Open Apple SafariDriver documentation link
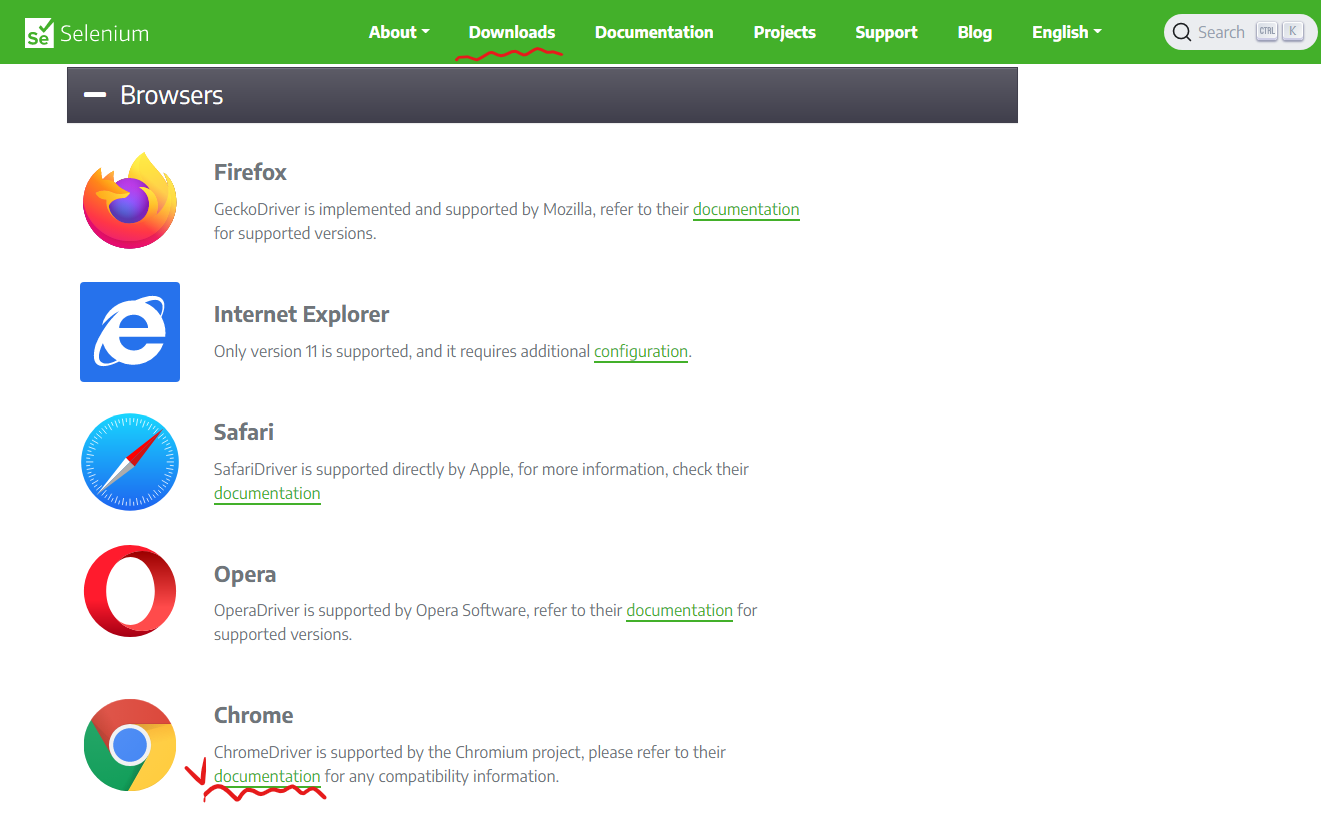Screen dimensions: 1321x817 pos(267,493)
